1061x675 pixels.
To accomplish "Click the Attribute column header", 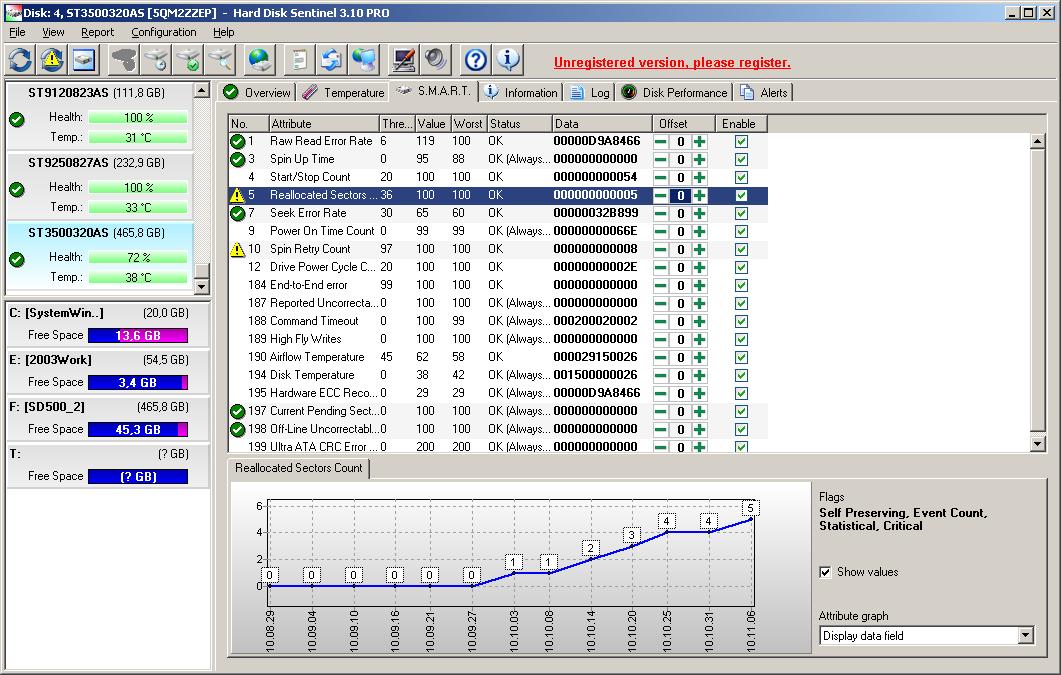I will point(323,124).
